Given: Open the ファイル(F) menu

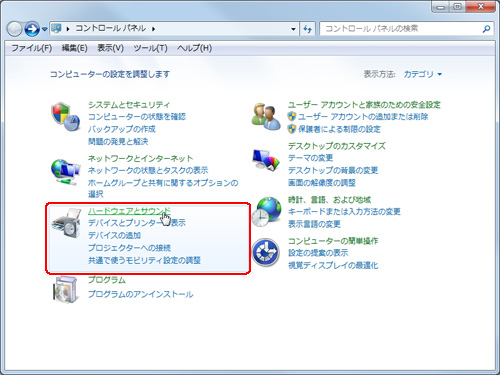Looking at the screenshot, I should point(32,48).
